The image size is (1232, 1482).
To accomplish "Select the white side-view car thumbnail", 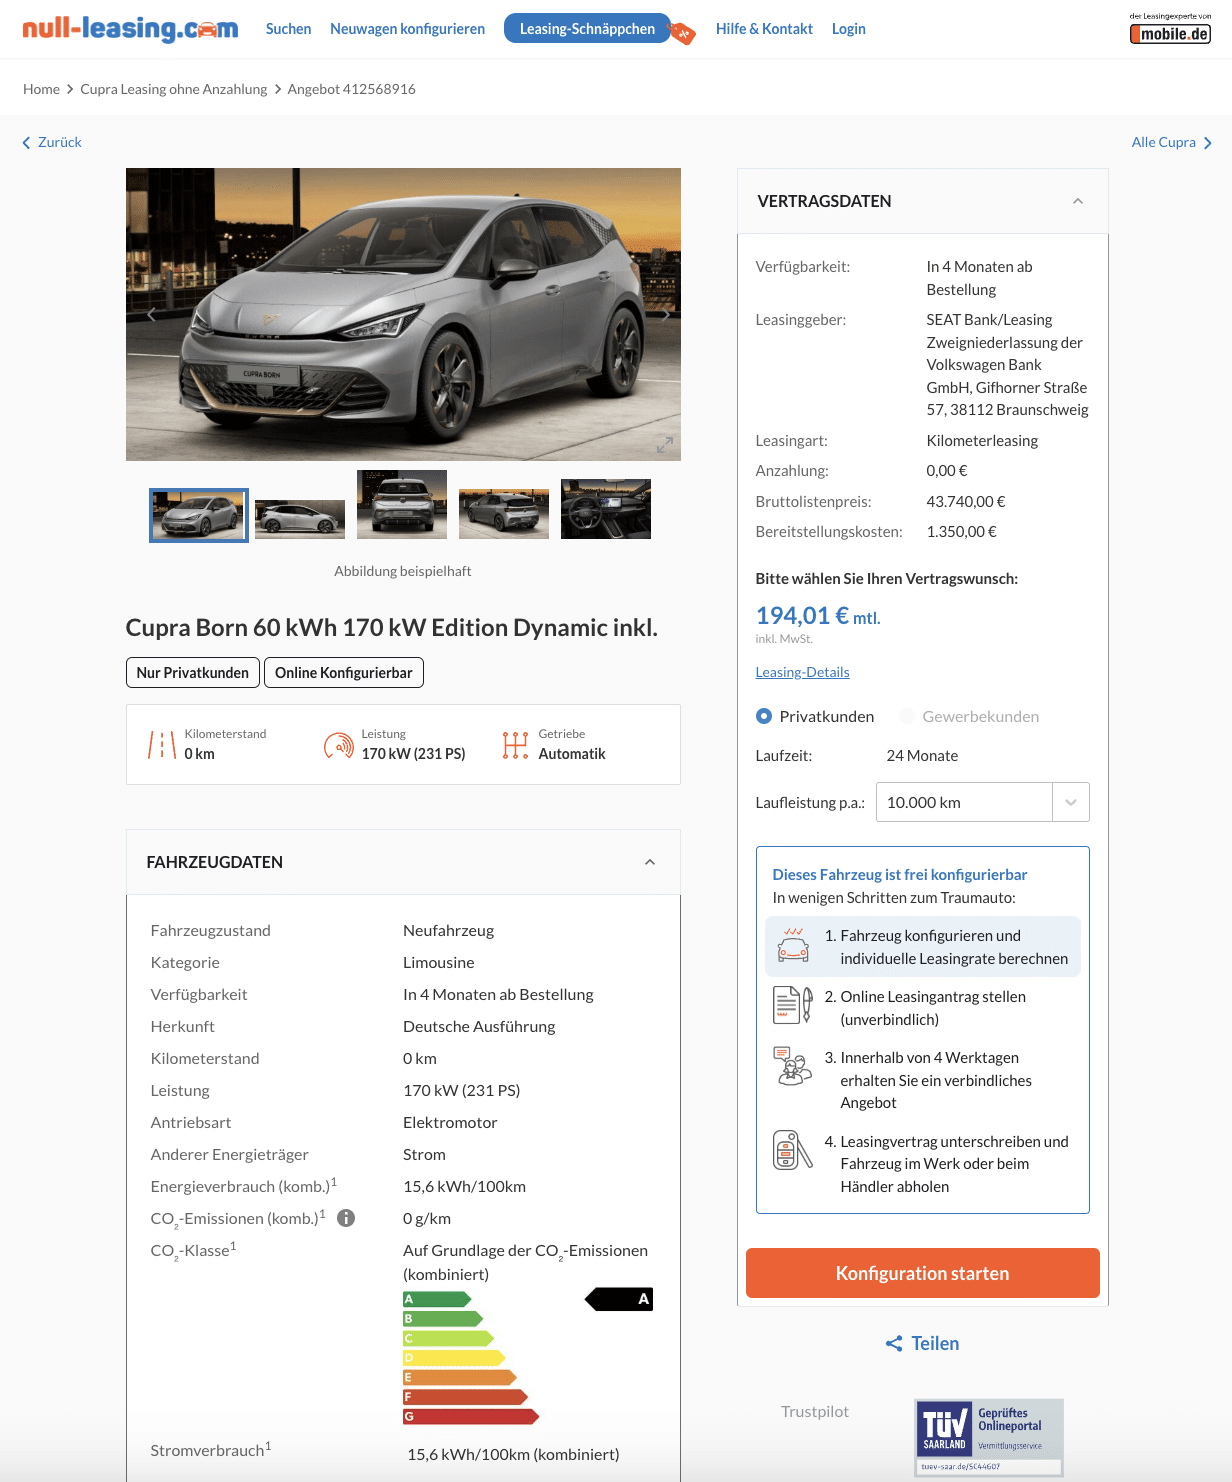I will click(300, 519).
